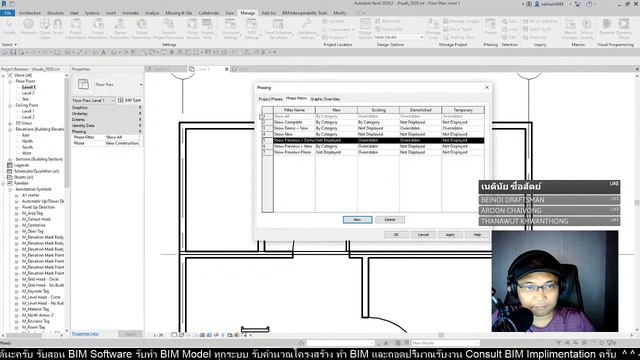The width and height of the screenshot is (640, 360).
Task: Open MEP Settings
Action: point(252,28)
